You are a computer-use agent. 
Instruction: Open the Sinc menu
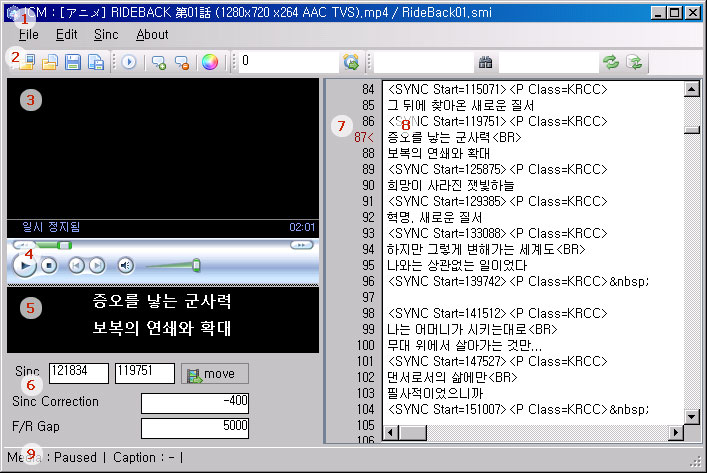[x=106, y=35]
